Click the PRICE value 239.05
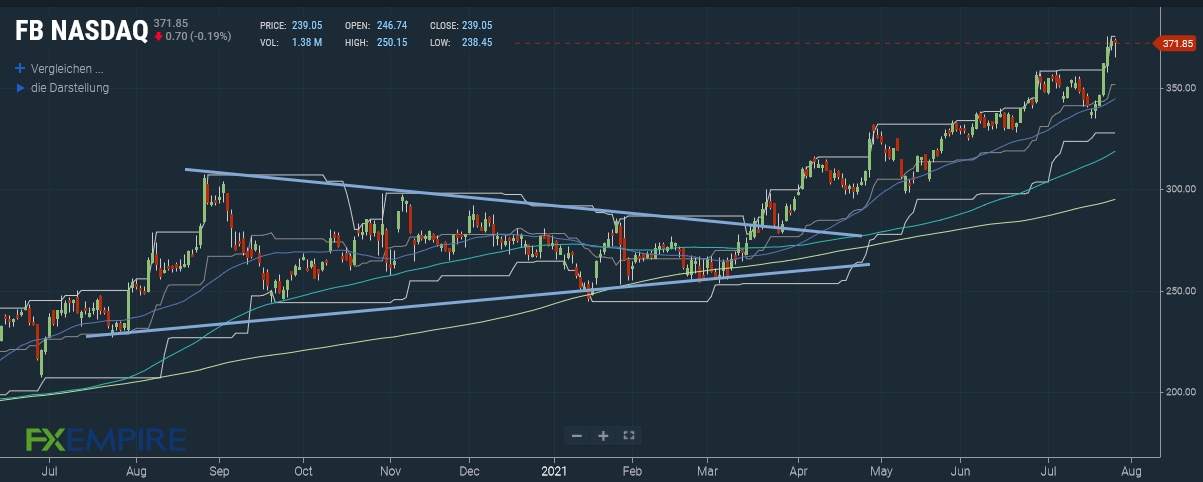The image size is (1203, 482). 308,25
